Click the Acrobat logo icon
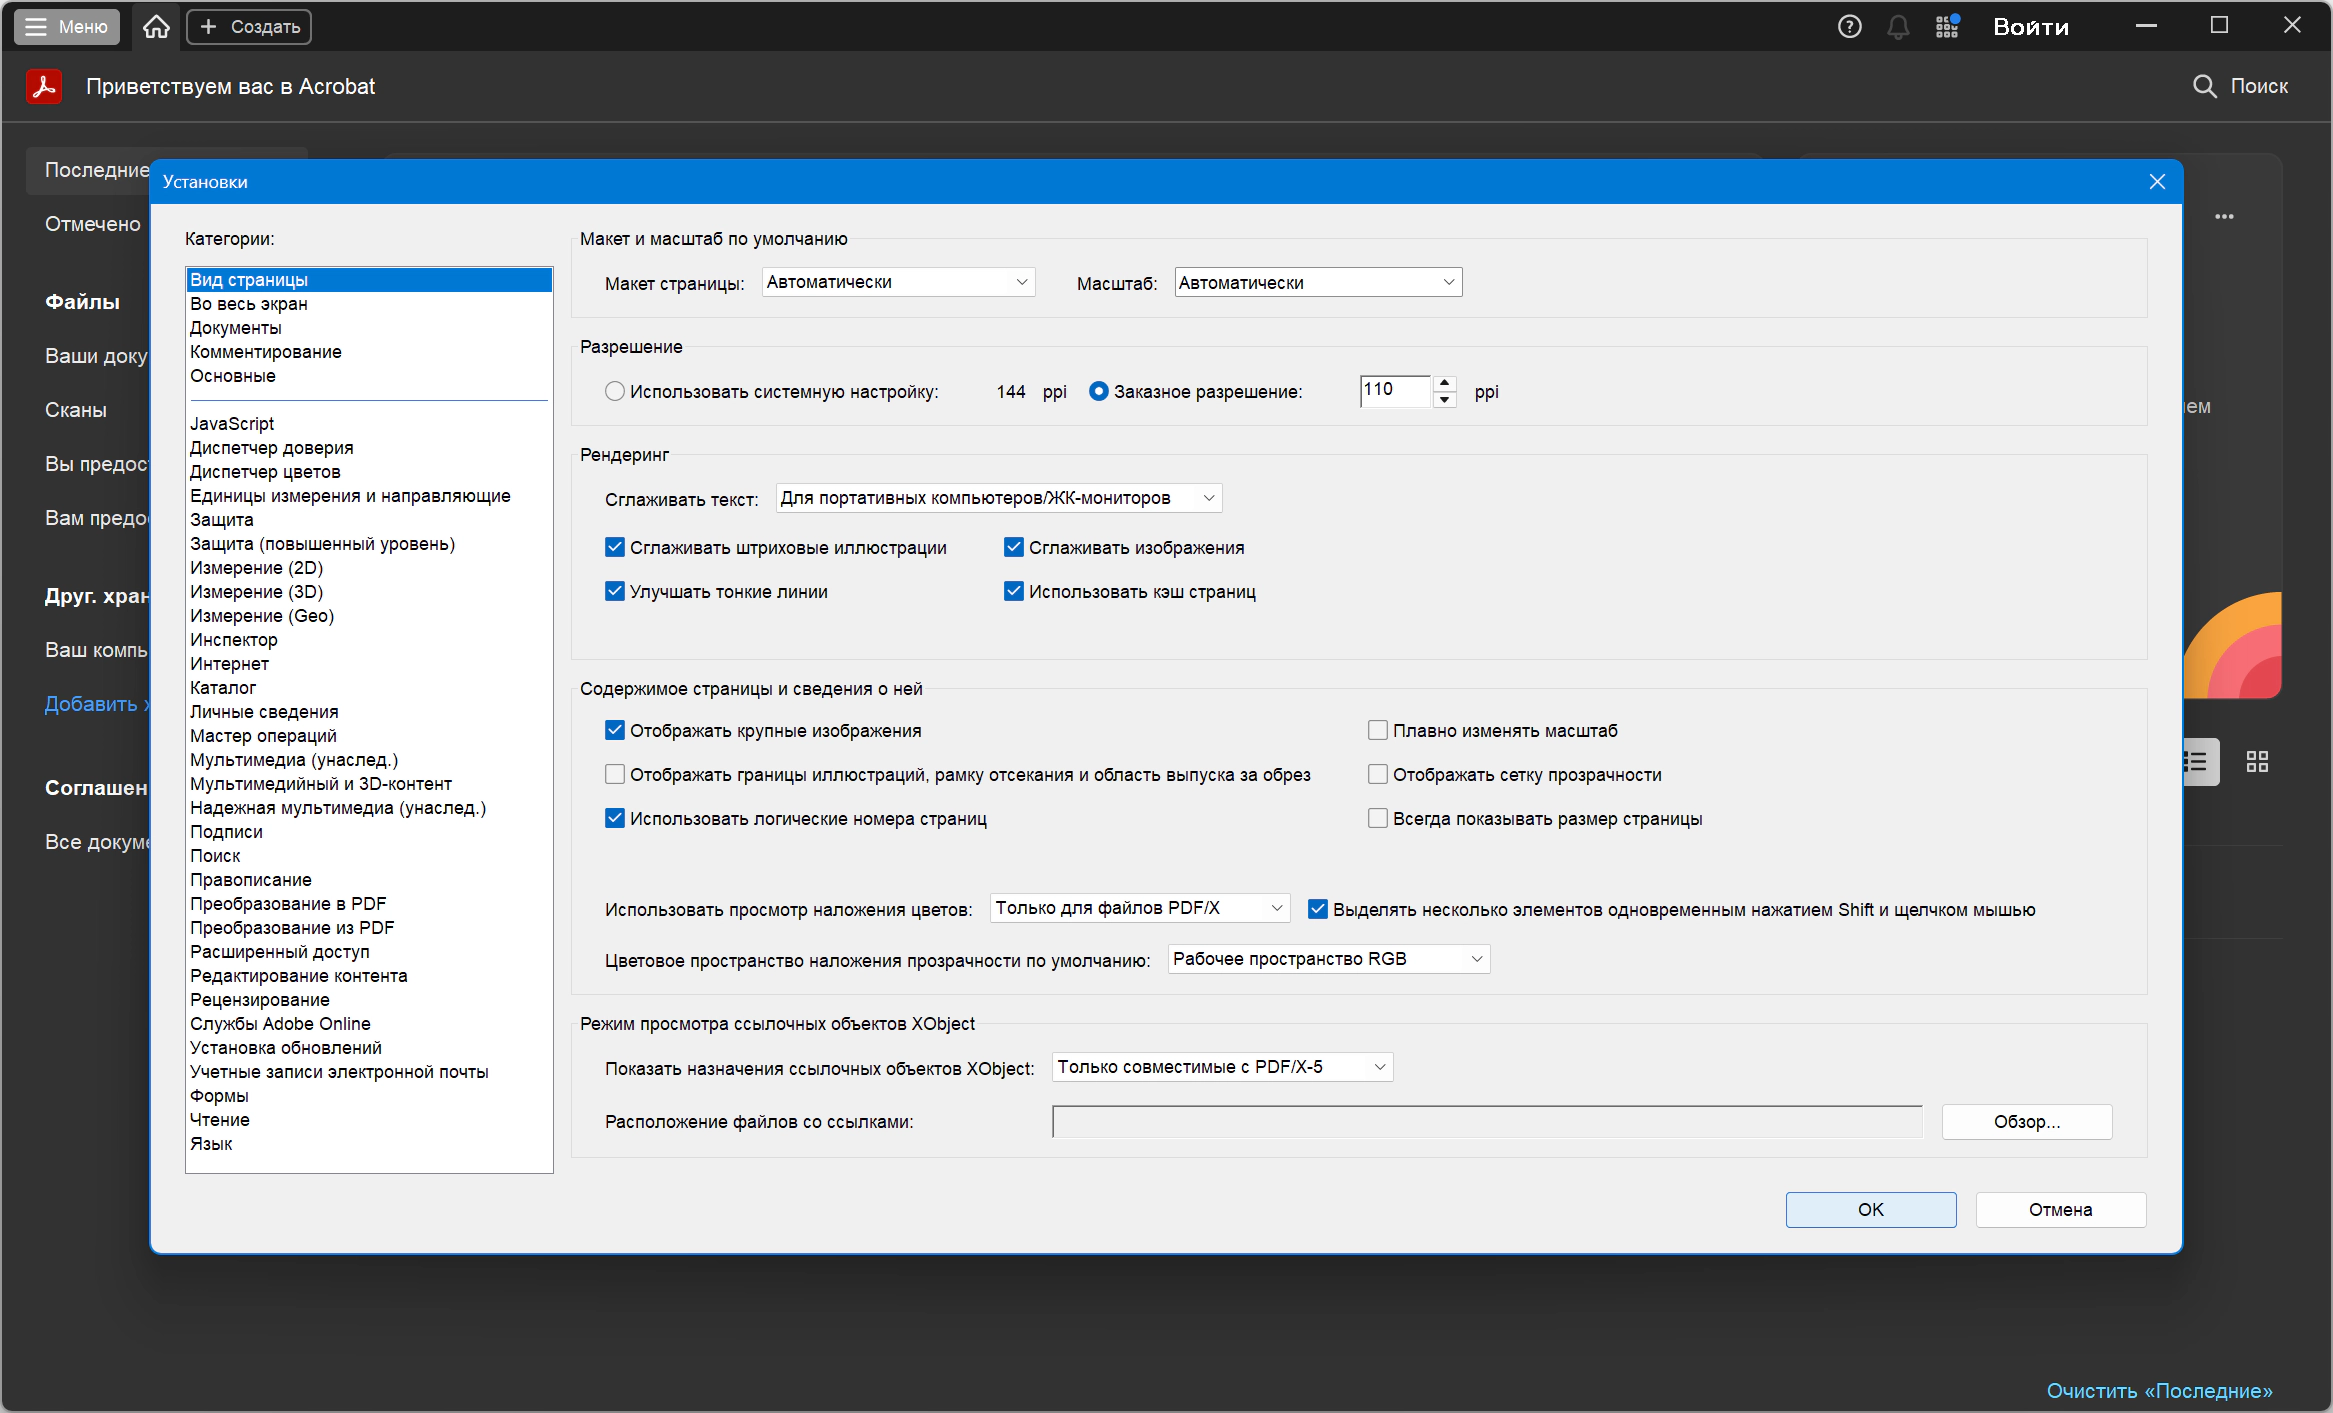Image resolution: width=2333 pixels, height=1413 pixels. point(44,87)
